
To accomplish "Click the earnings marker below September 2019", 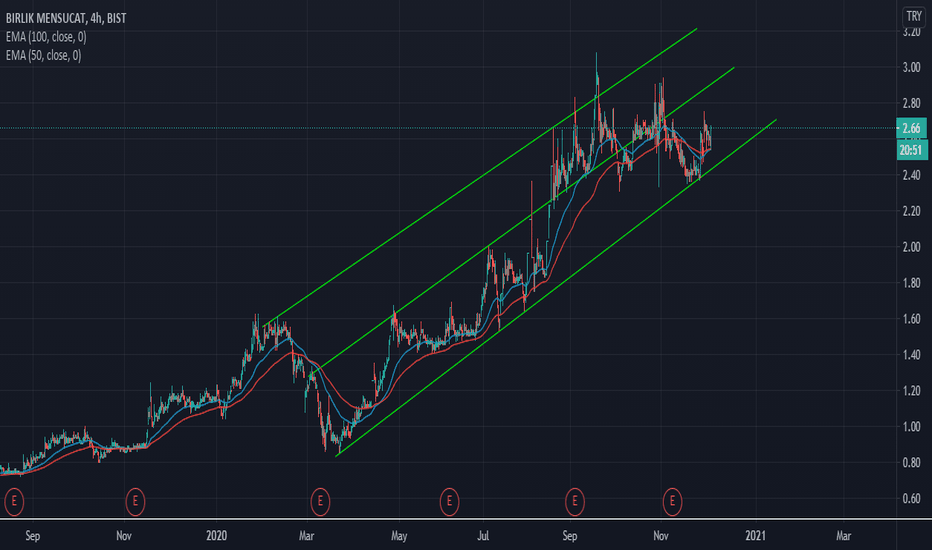I will 14,502.
